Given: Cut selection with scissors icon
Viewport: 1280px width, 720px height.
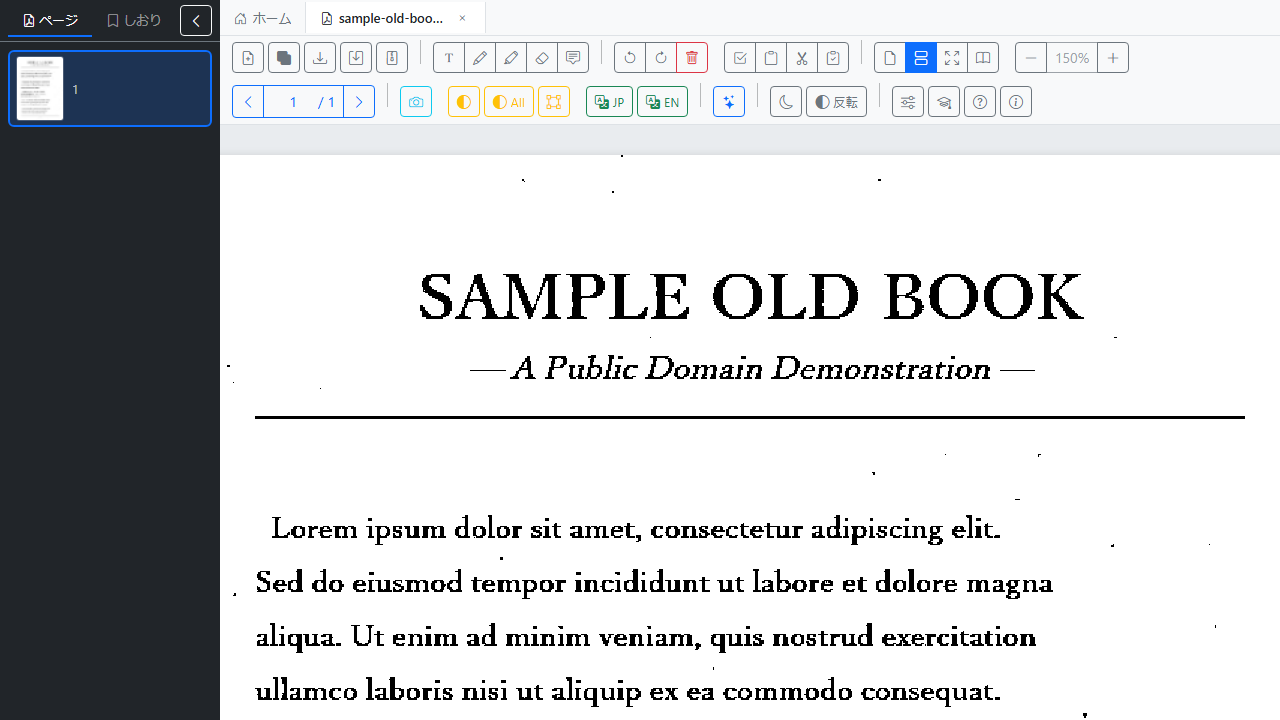Looking at the screenshot, I should pyautogui.click(x=802, y=58).
